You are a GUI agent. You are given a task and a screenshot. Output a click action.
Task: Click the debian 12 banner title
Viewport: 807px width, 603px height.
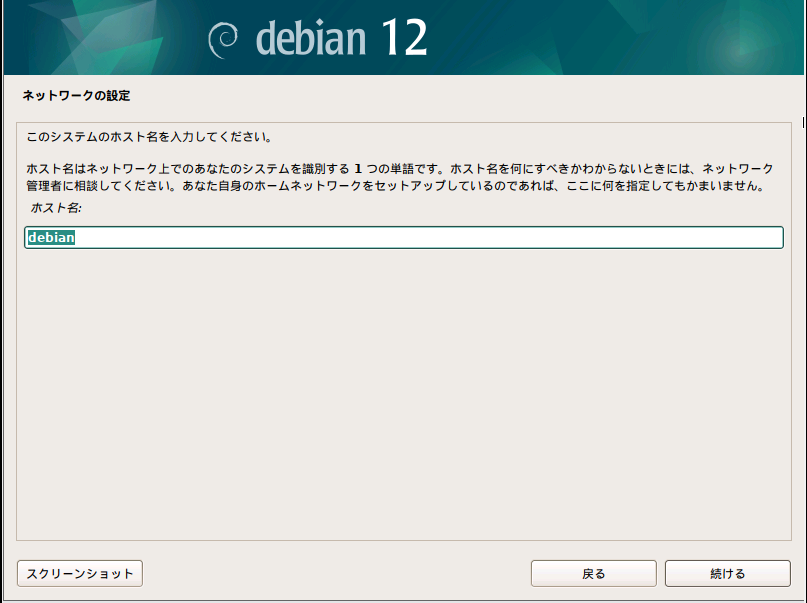(341, 38)
